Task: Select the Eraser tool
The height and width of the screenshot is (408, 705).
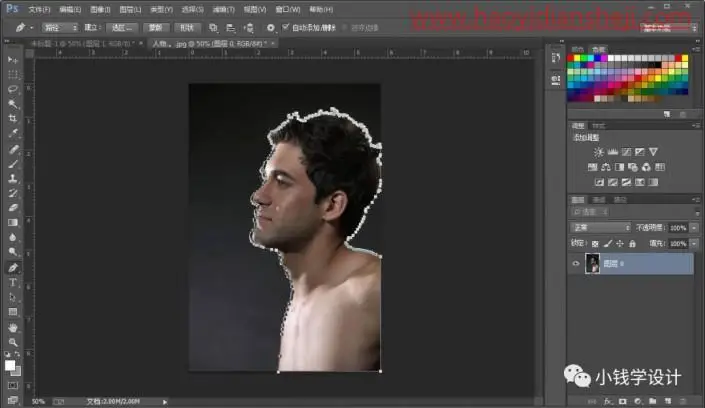Action: [13, 208]
